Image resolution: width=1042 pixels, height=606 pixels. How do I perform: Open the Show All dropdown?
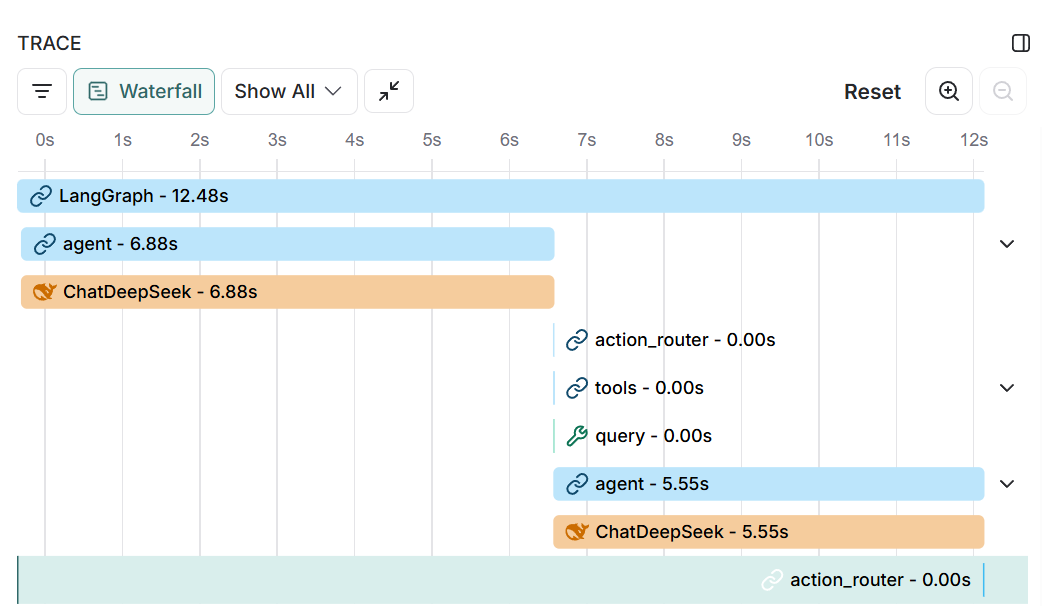(289, 91)
